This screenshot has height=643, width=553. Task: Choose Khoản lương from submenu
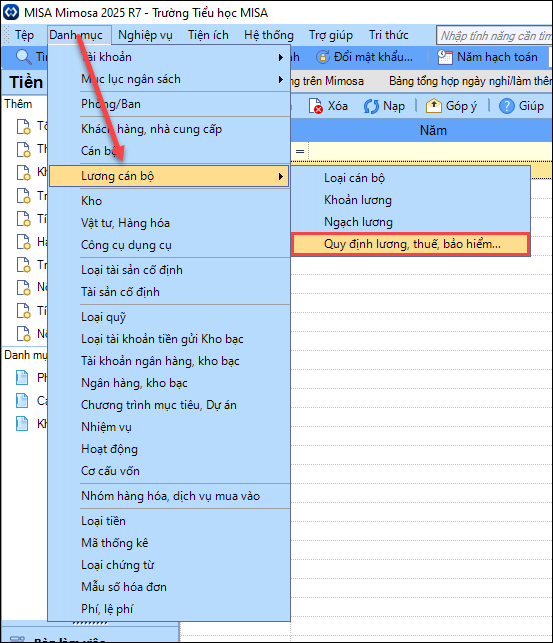tap(358, 200)
